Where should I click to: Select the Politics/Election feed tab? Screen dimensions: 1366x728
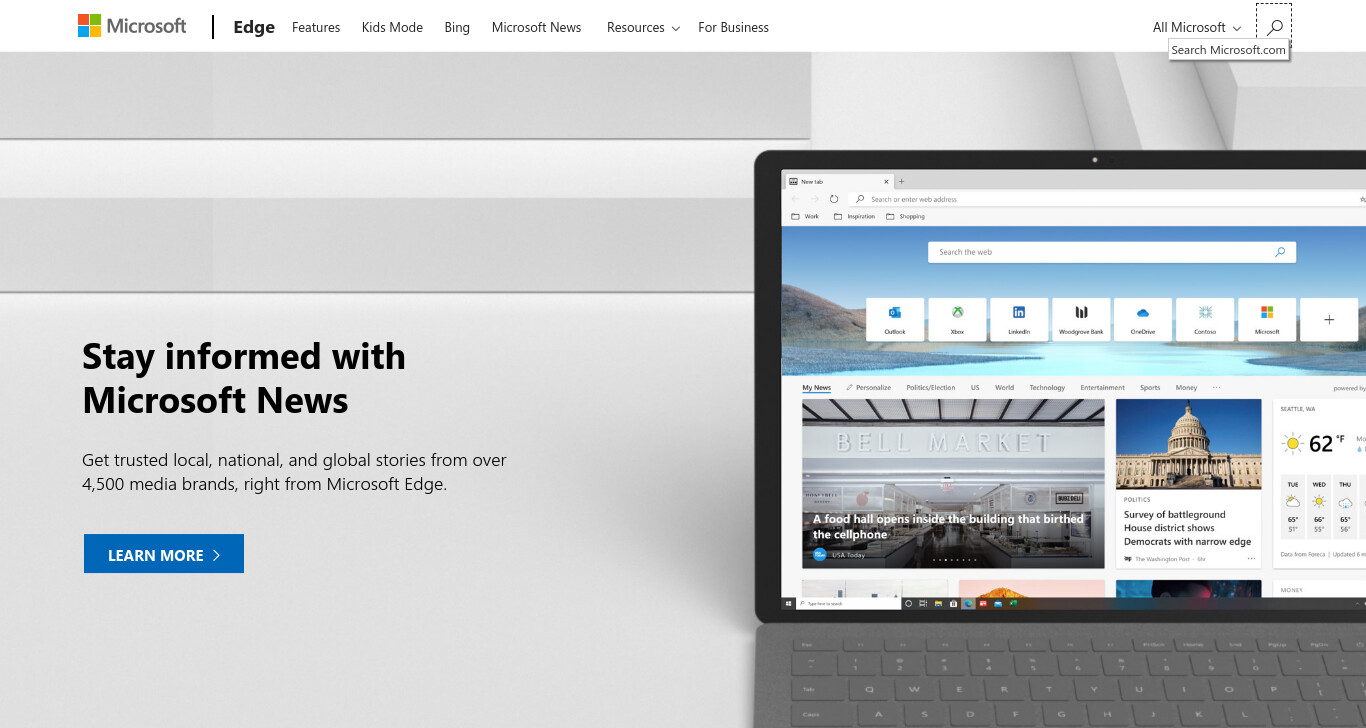point(931,388)
